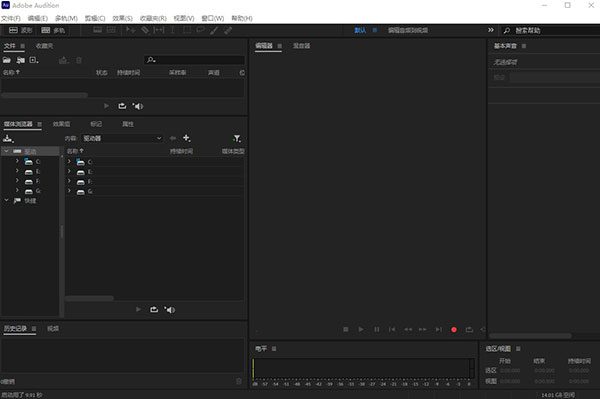Toggle auto-play speaker in Media Browser
The width and height of the screenshot is (600, 399).
[x=170, y=309]
